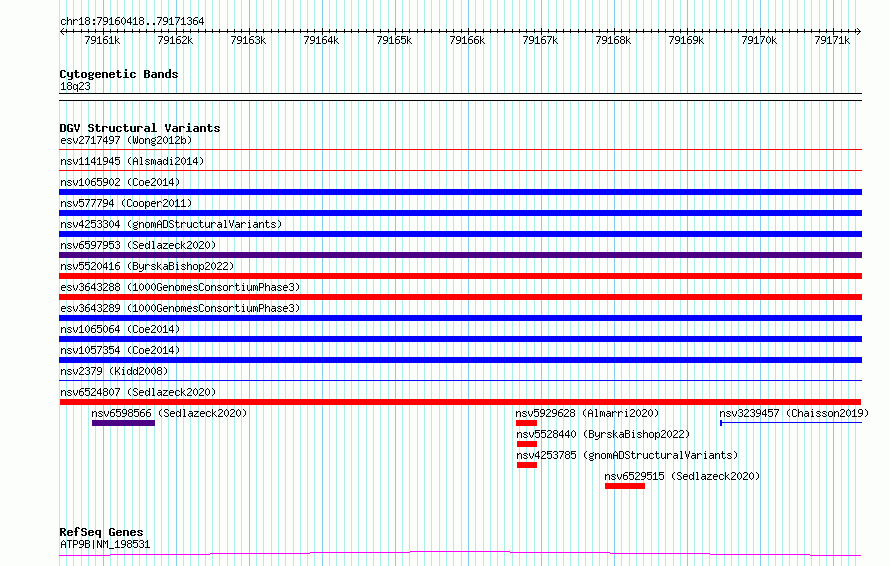Open the esv3643289 (1000GenomesConsortiumPhase3) variant
Image resolution: width=890 pixels, height=566 pixels.
[180, 308]
